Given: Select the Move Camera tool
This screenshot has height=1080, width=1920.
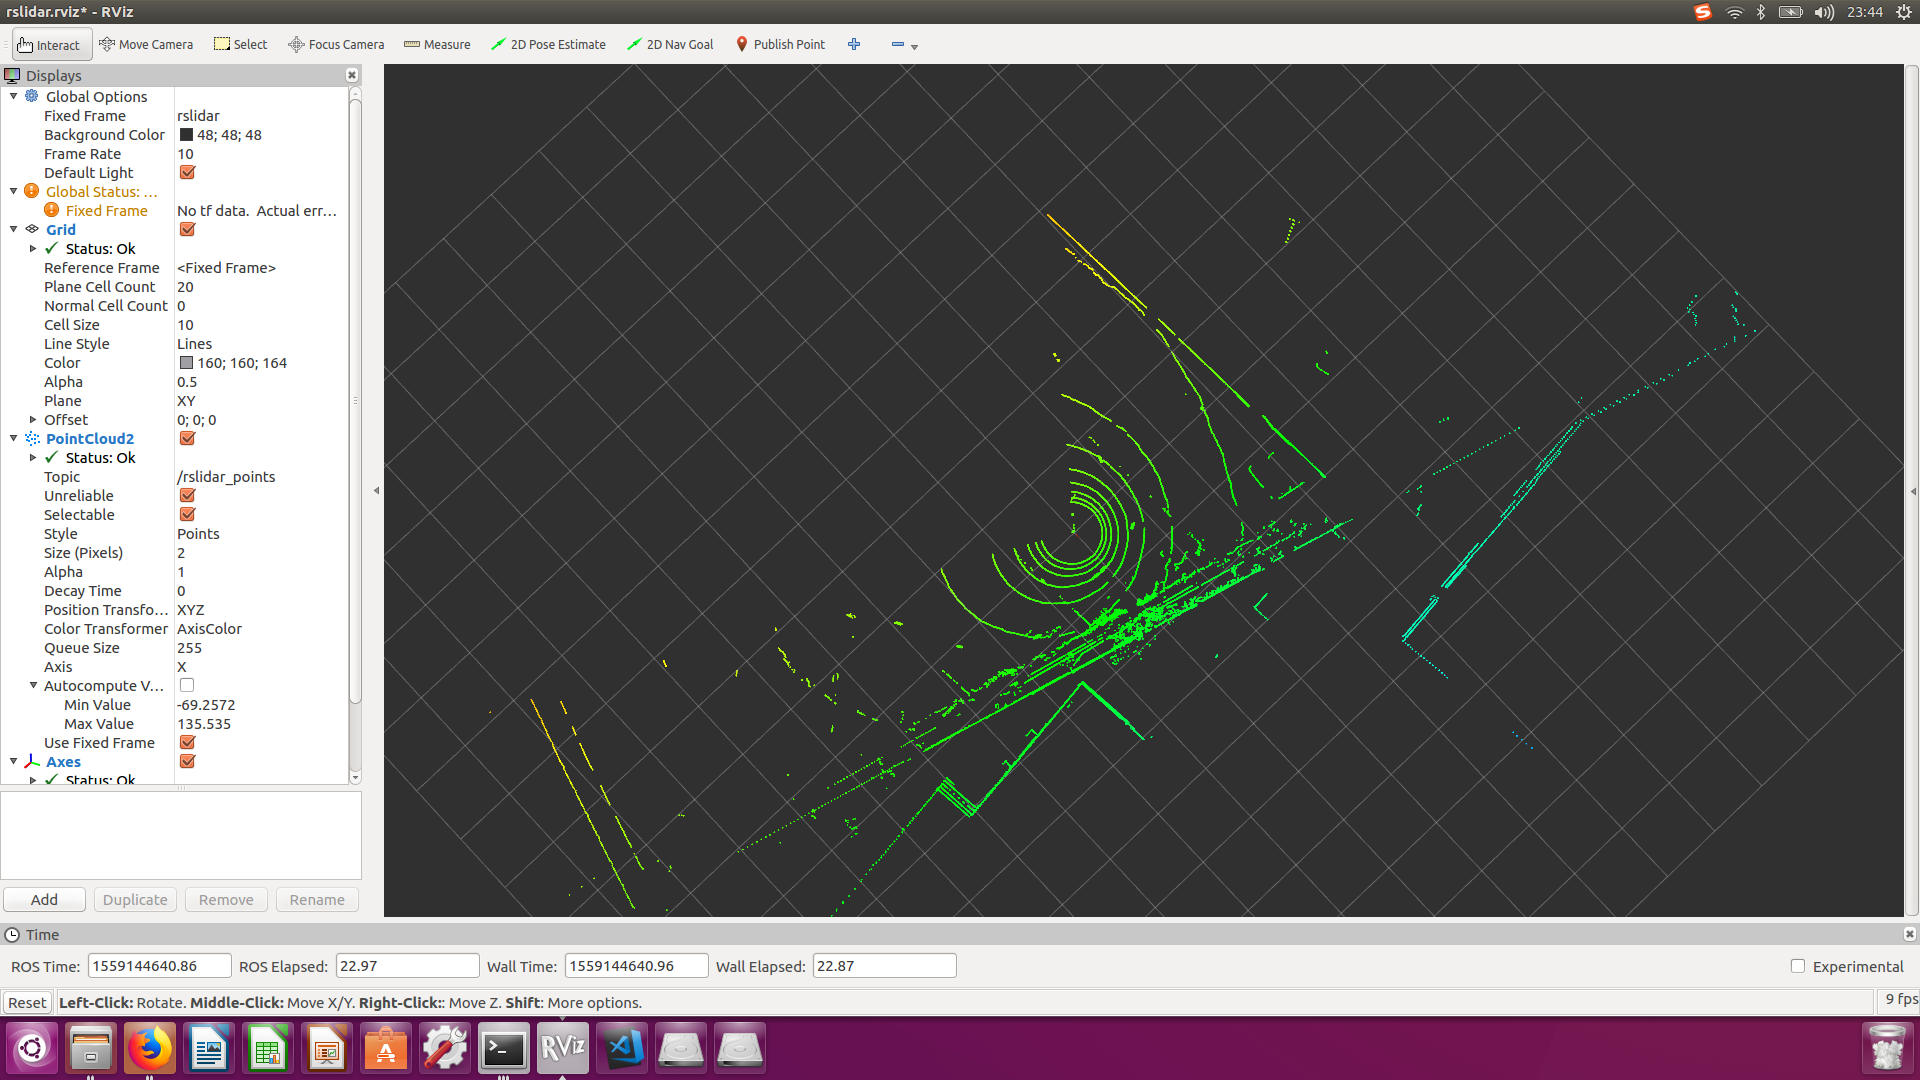Looking at the screenshot, I should (x=146, y=44).
